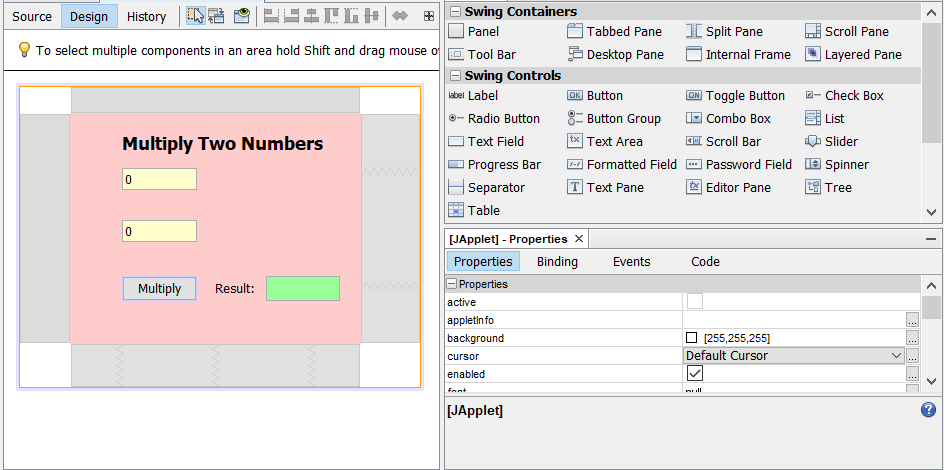Pick Editor Pane in palette
Viewport: 944px width, 470px height.
[728, 187]
